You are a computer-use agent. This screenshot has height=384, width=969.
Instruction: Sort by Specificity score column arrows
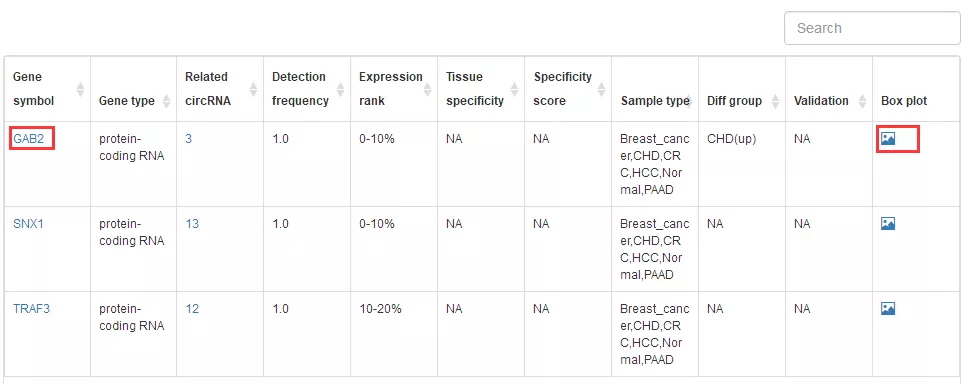point(601,90)
